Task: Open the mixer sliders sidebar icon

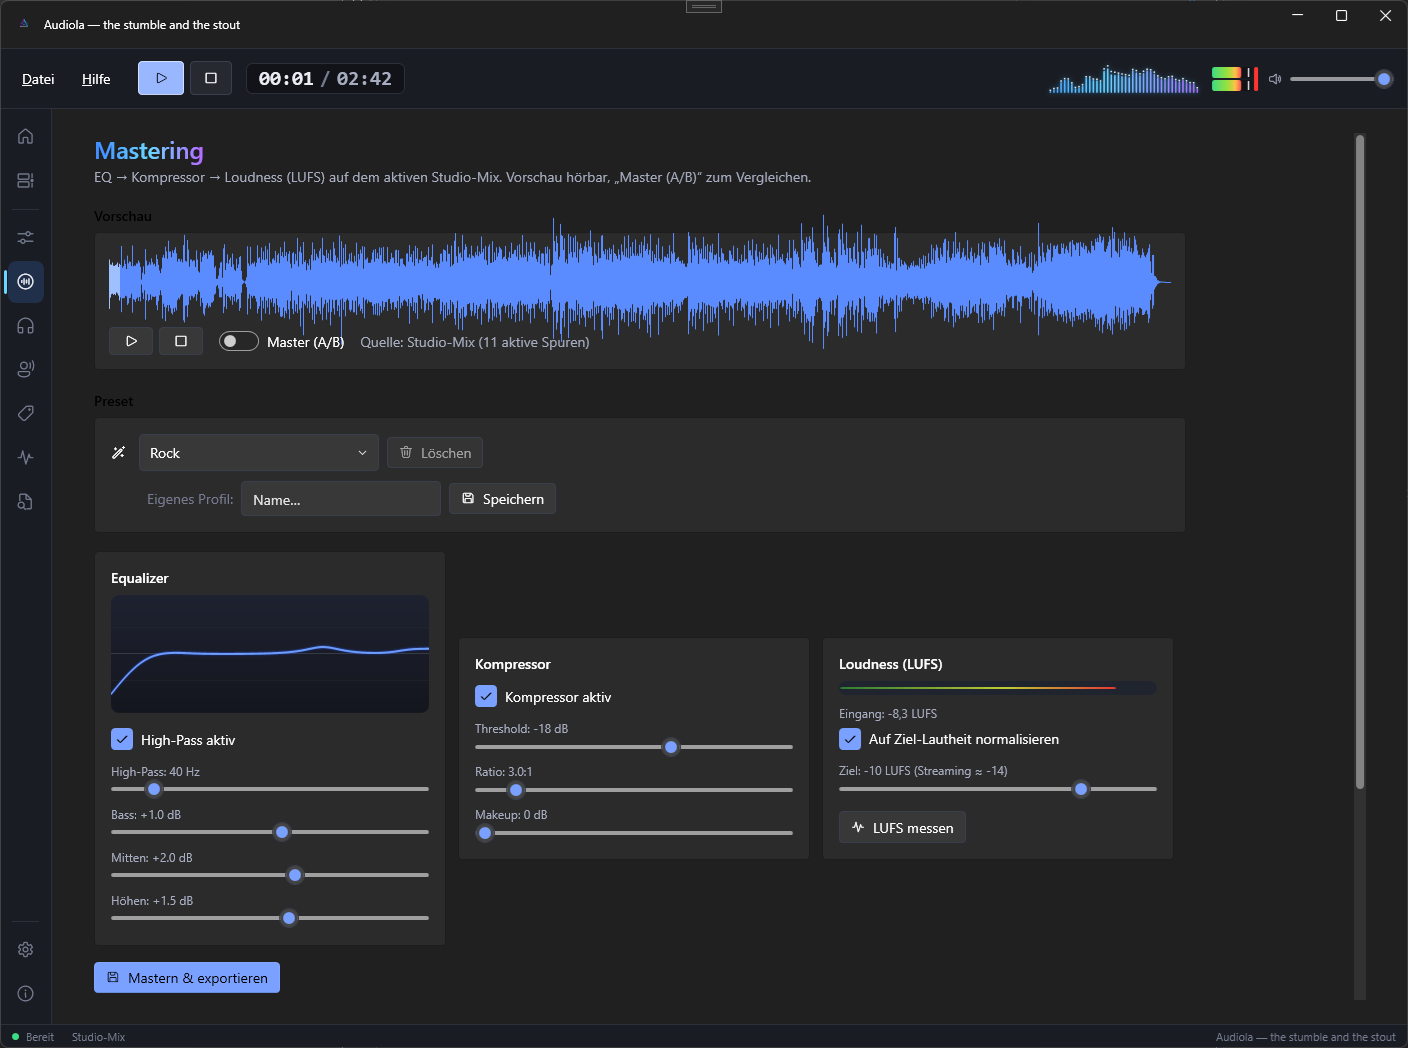Action: click(26, 237)
